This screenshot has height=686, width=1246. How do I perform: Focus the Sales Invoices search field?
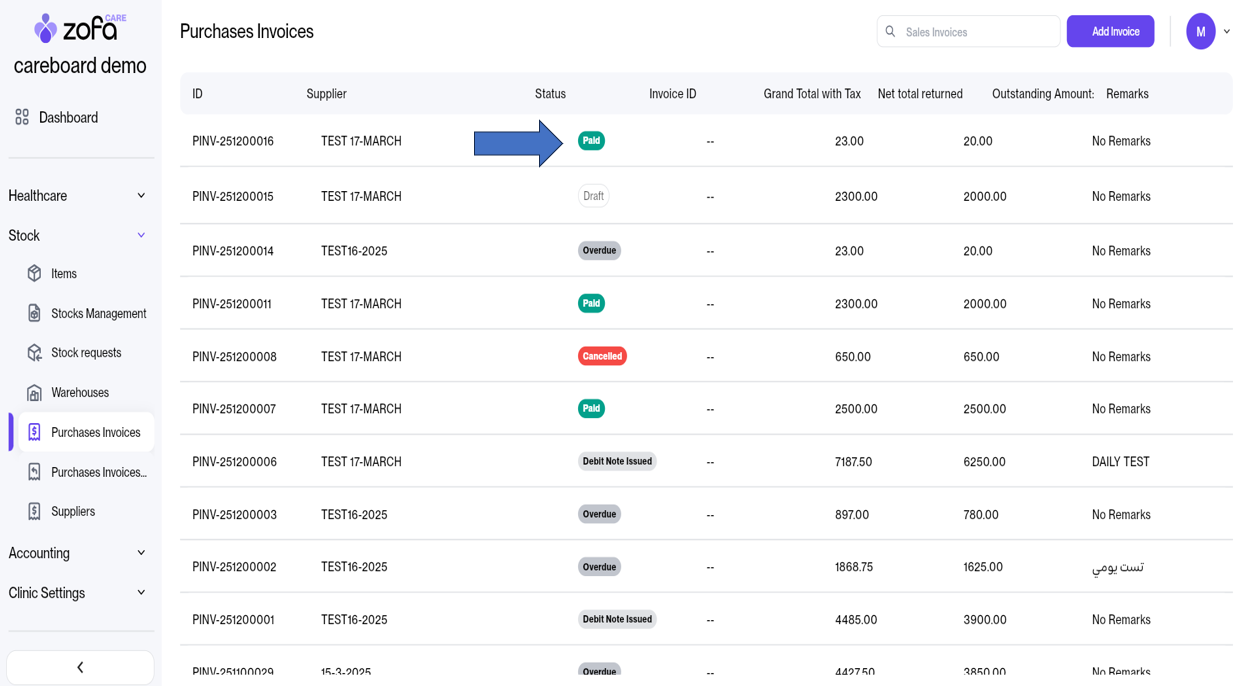click(975, 32)
